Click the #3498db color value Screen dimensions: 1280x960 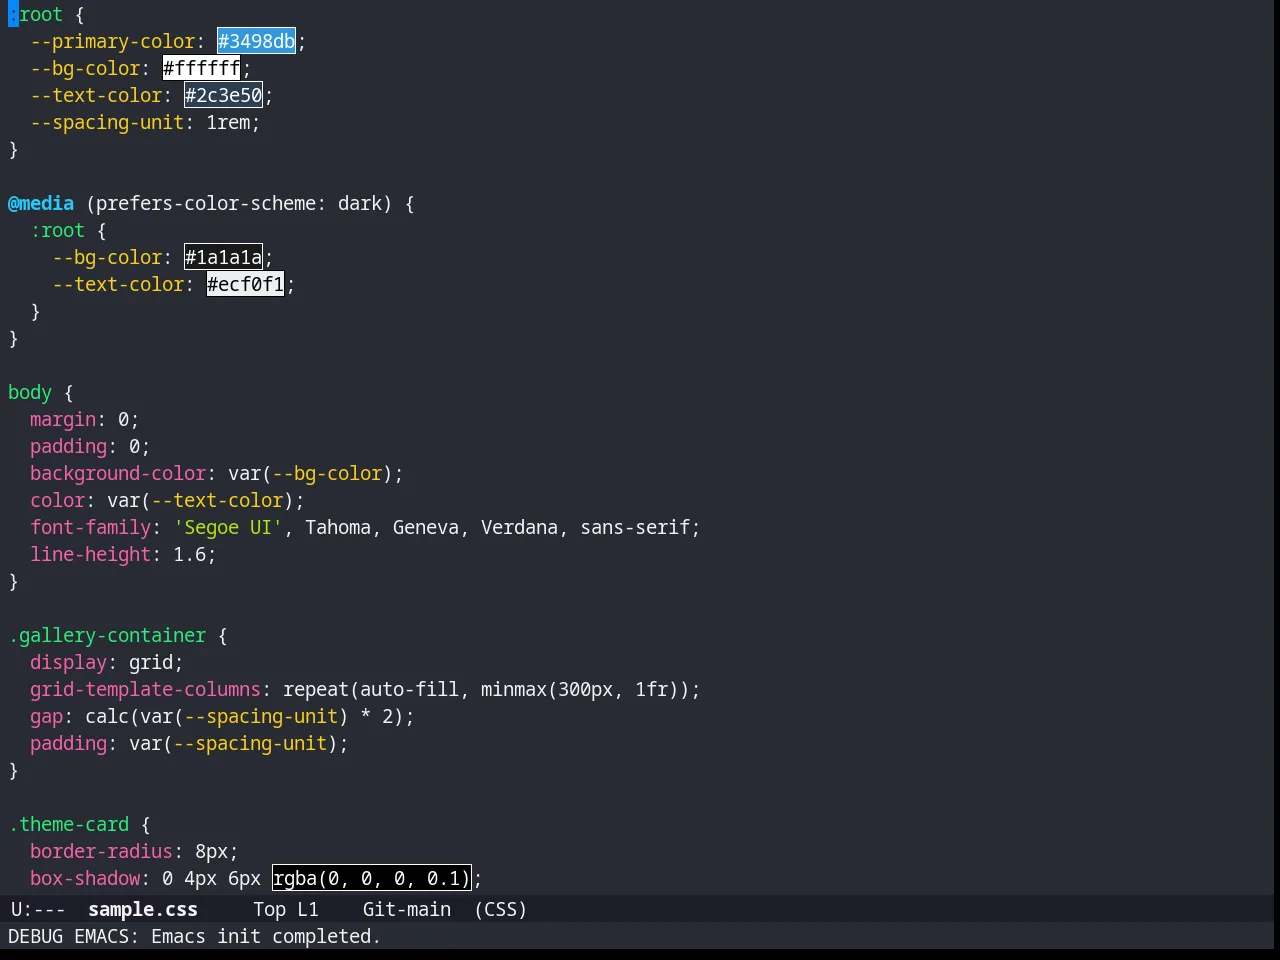pyautogui.click(x=256, y=41)
